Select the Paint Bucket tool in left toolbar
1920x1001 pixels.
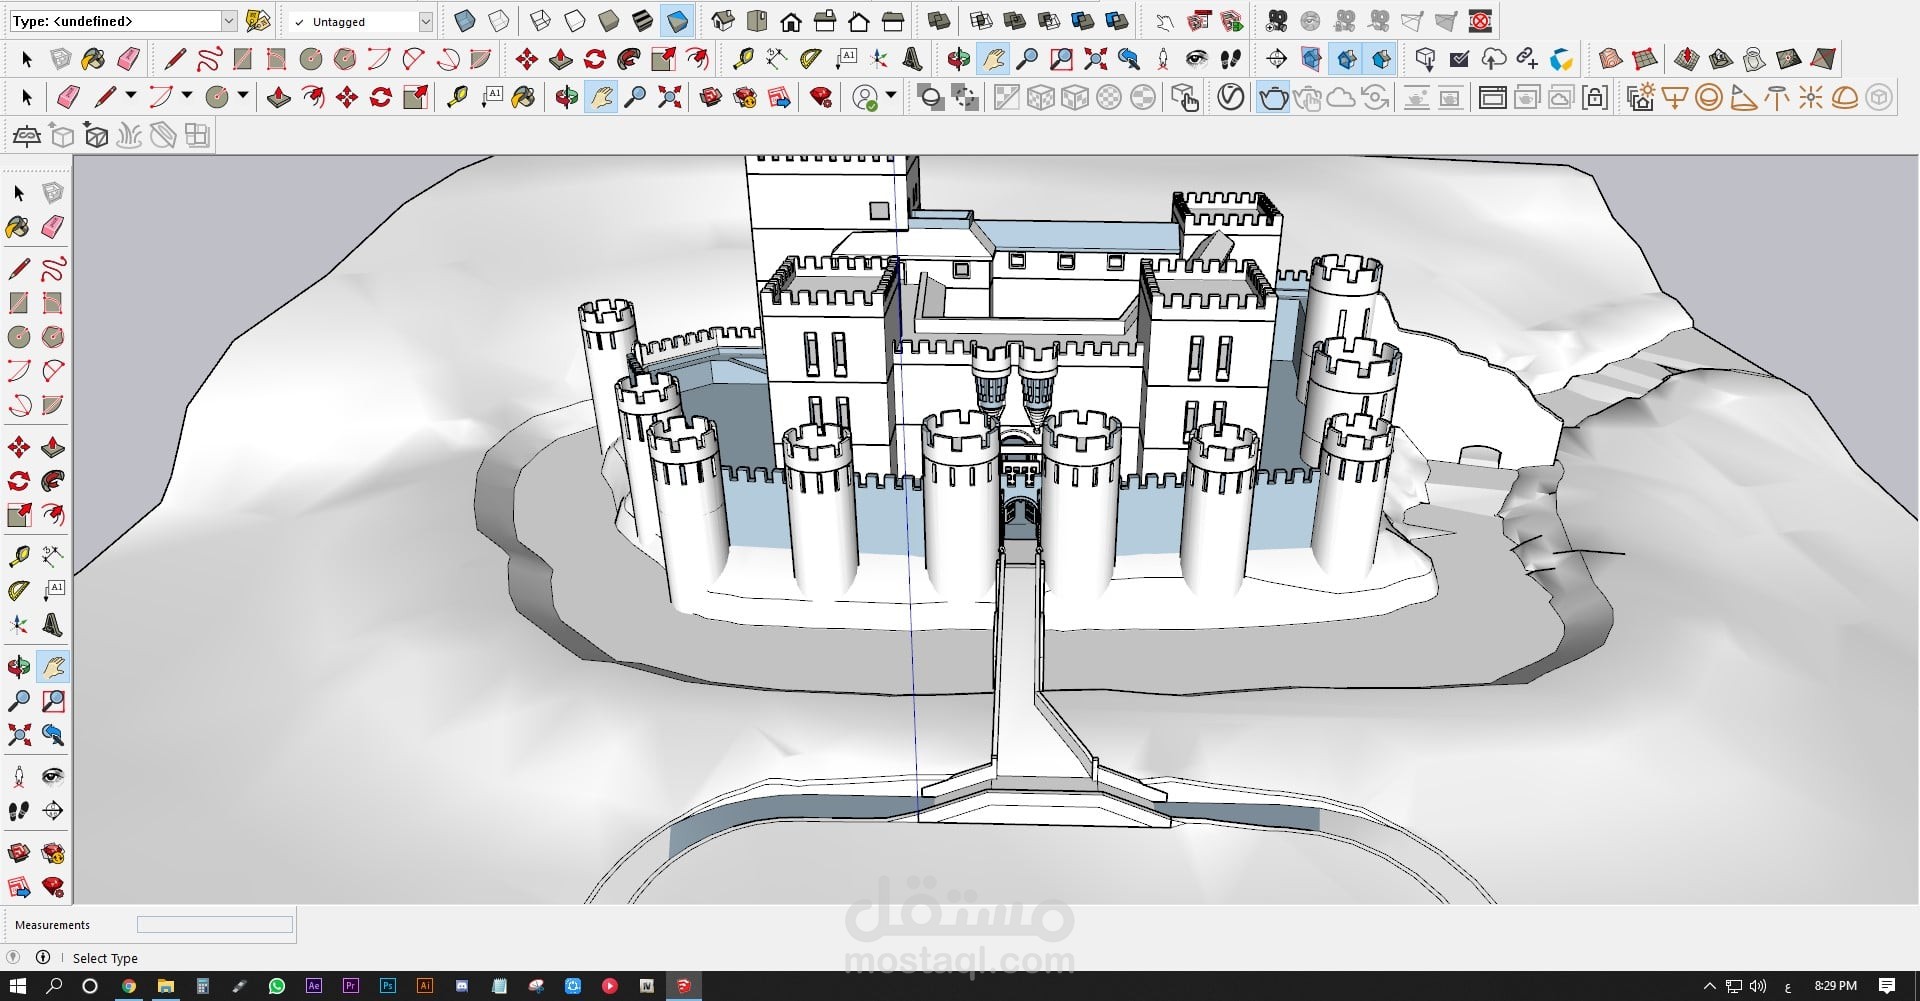click(18, 227)
